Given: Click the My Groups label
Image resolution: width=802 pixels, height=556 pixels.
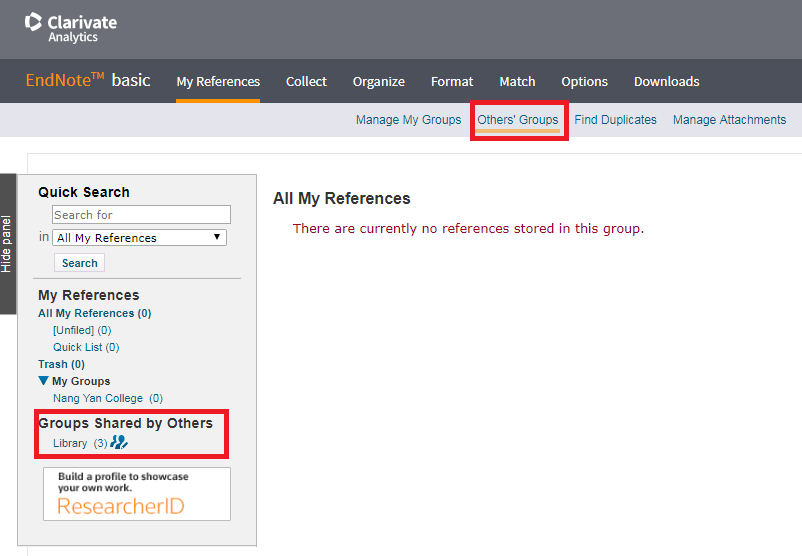Looking at the screenshot, I should tap(81, 381).
